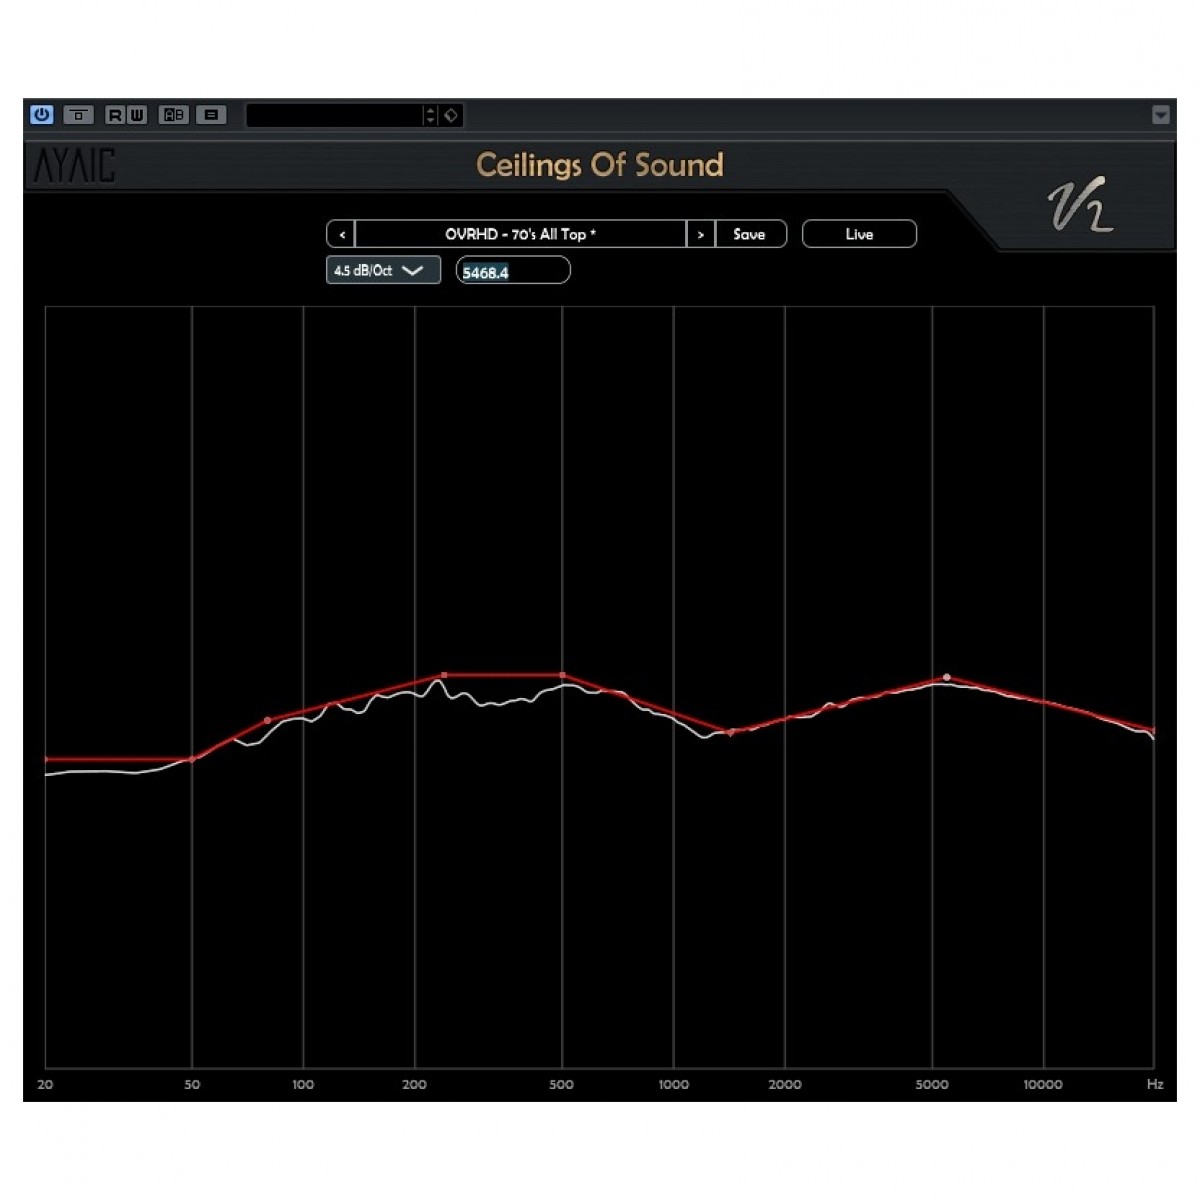Enable Write automation (W) button
1200x1200 pixels.
click(x=137, y=115)
